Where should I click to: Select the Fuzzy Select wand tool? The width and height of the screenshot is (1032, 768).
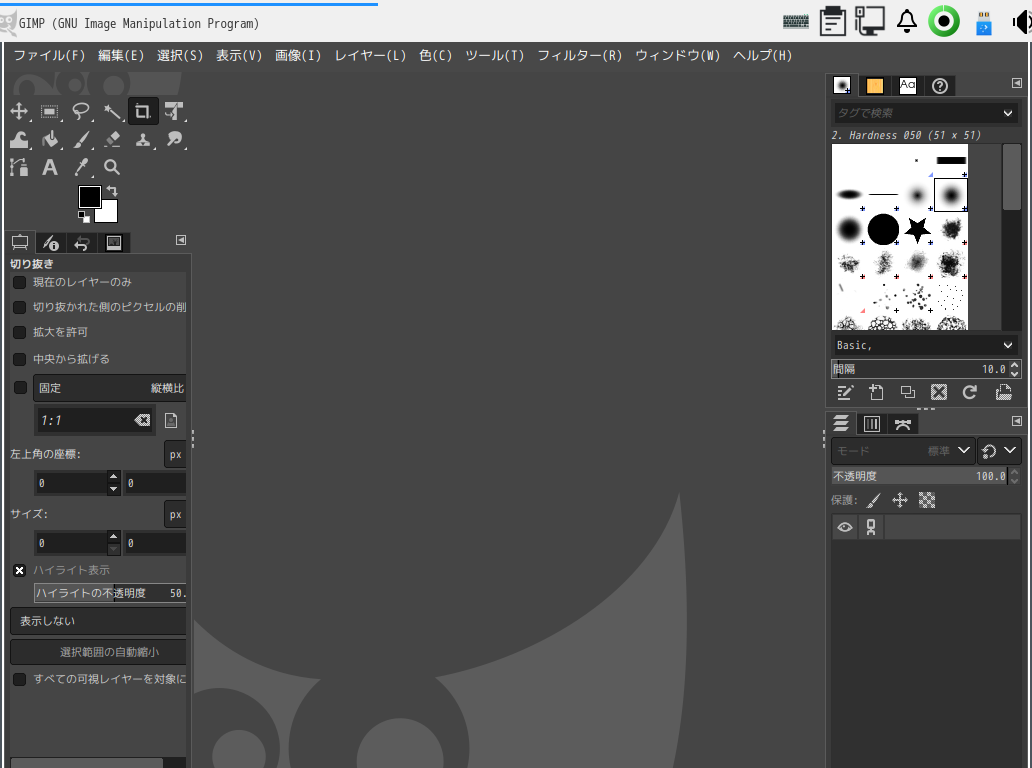click(112, 111)
